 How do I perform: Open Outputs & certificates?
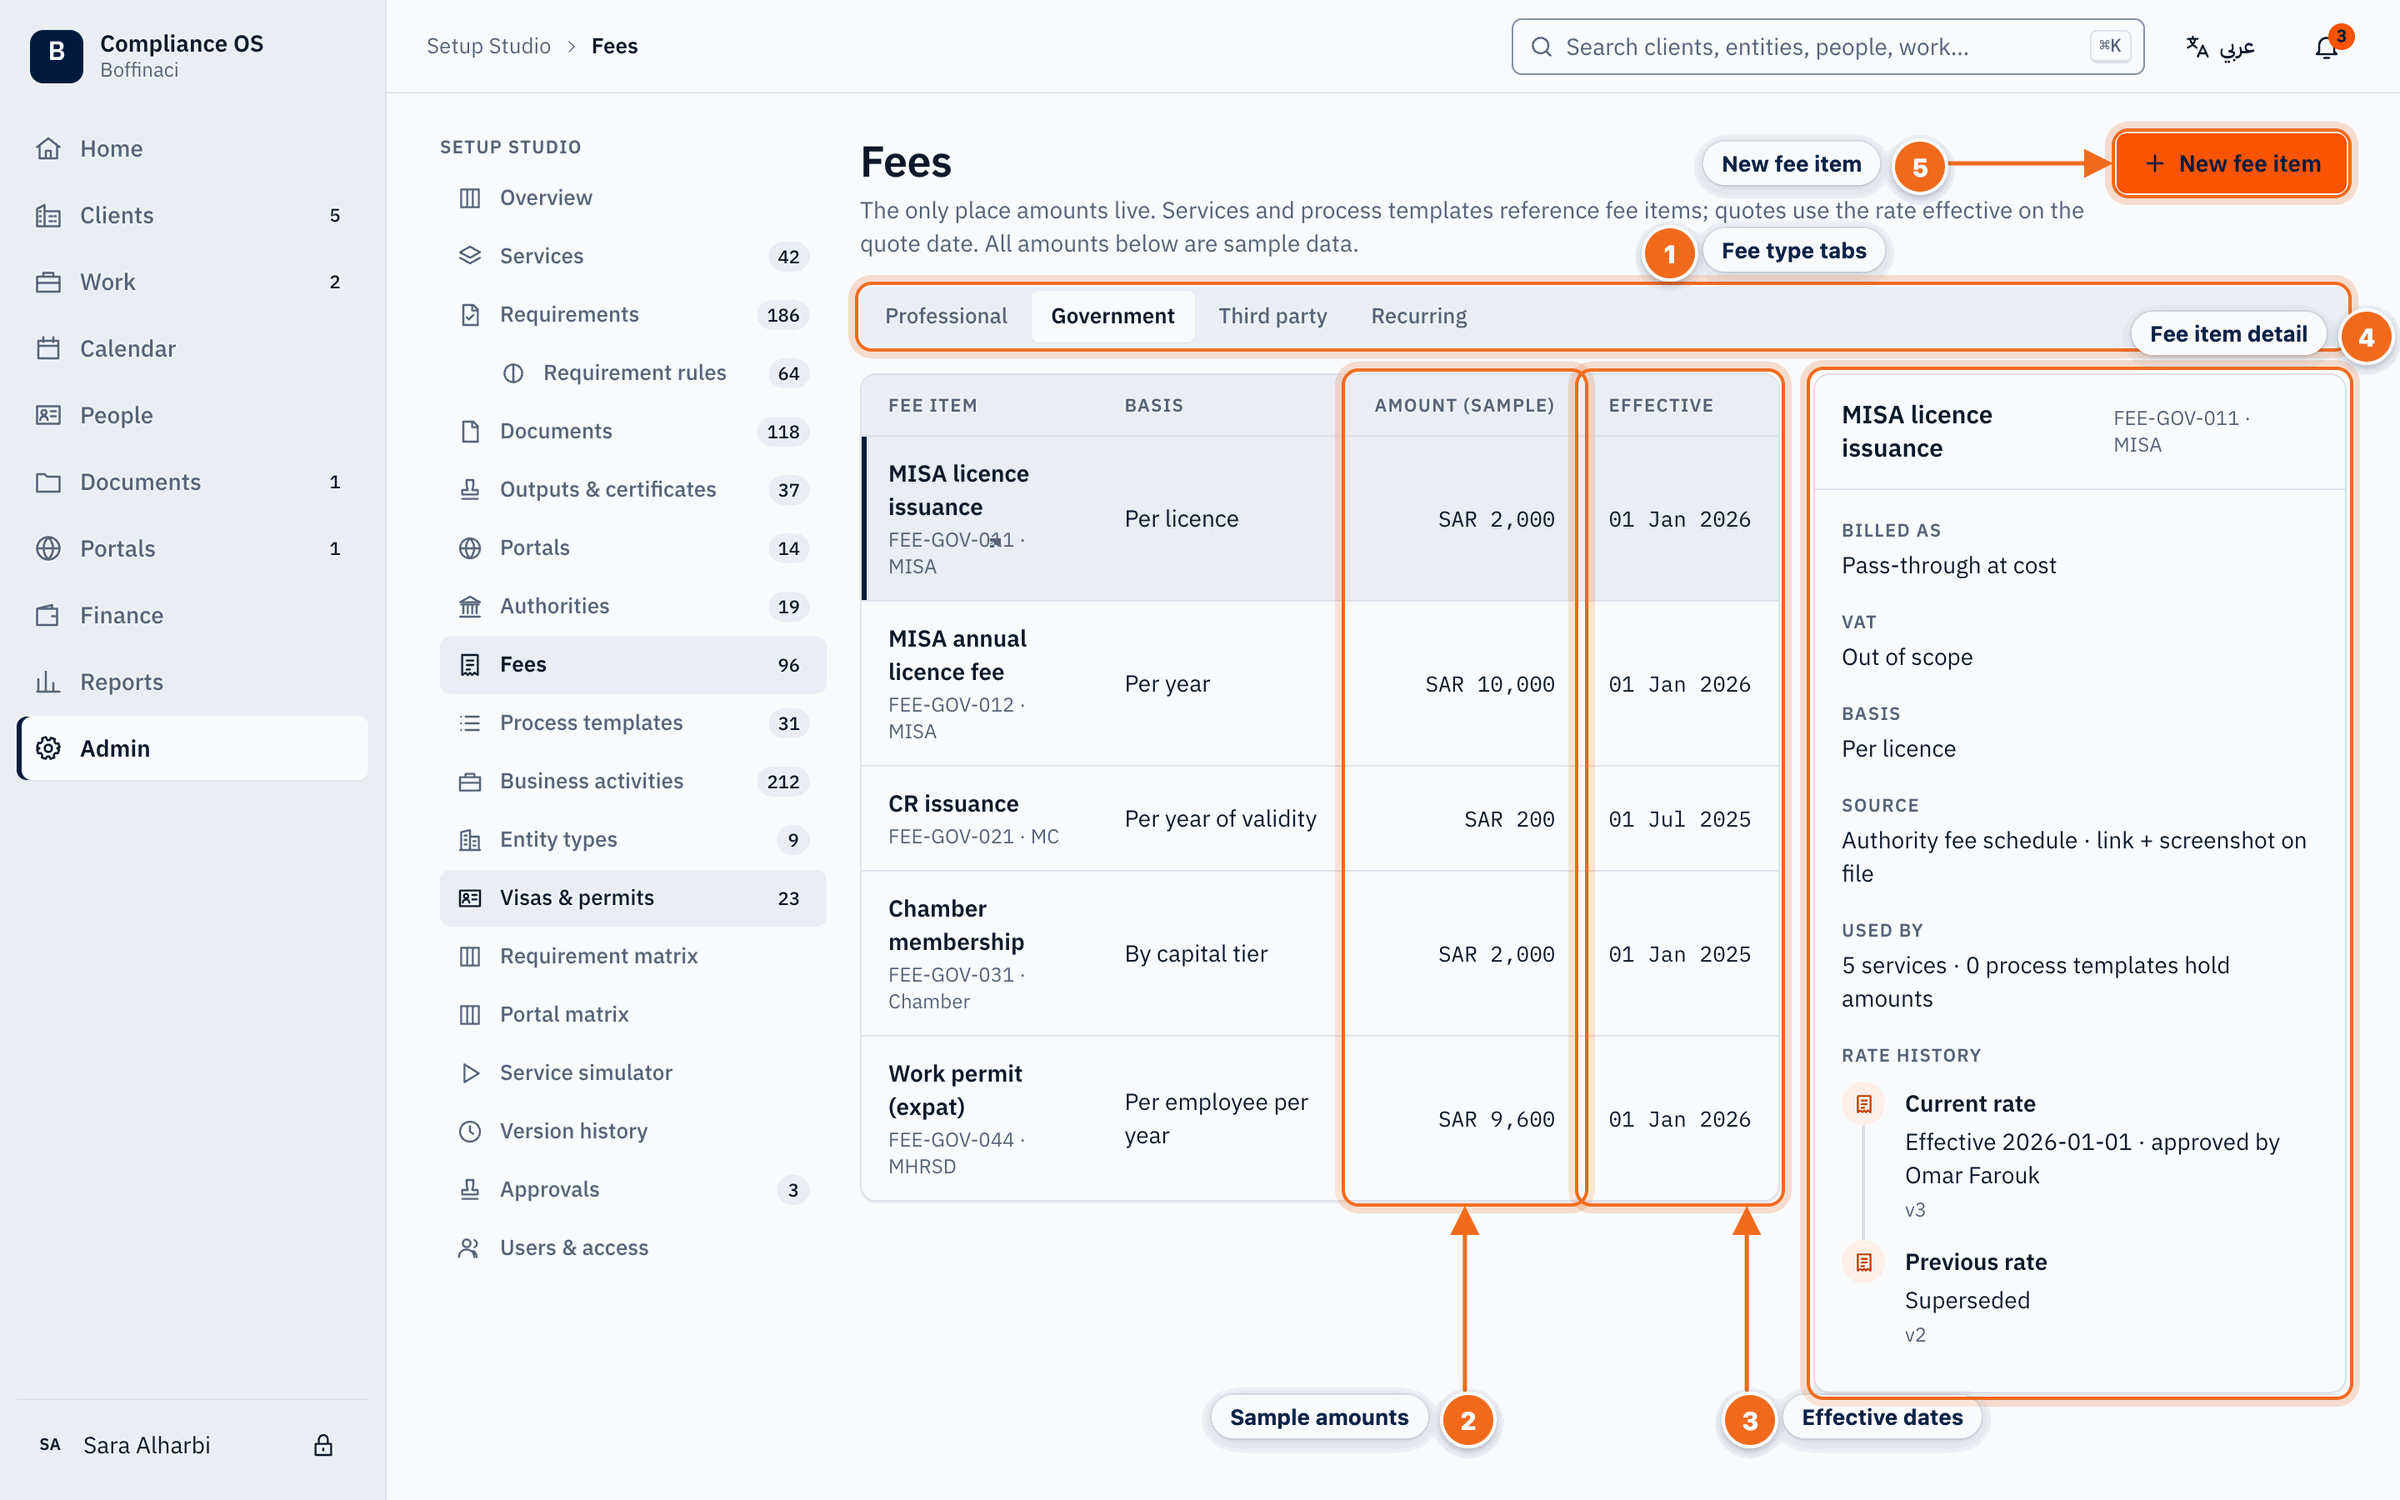click(x=633, y=489)
